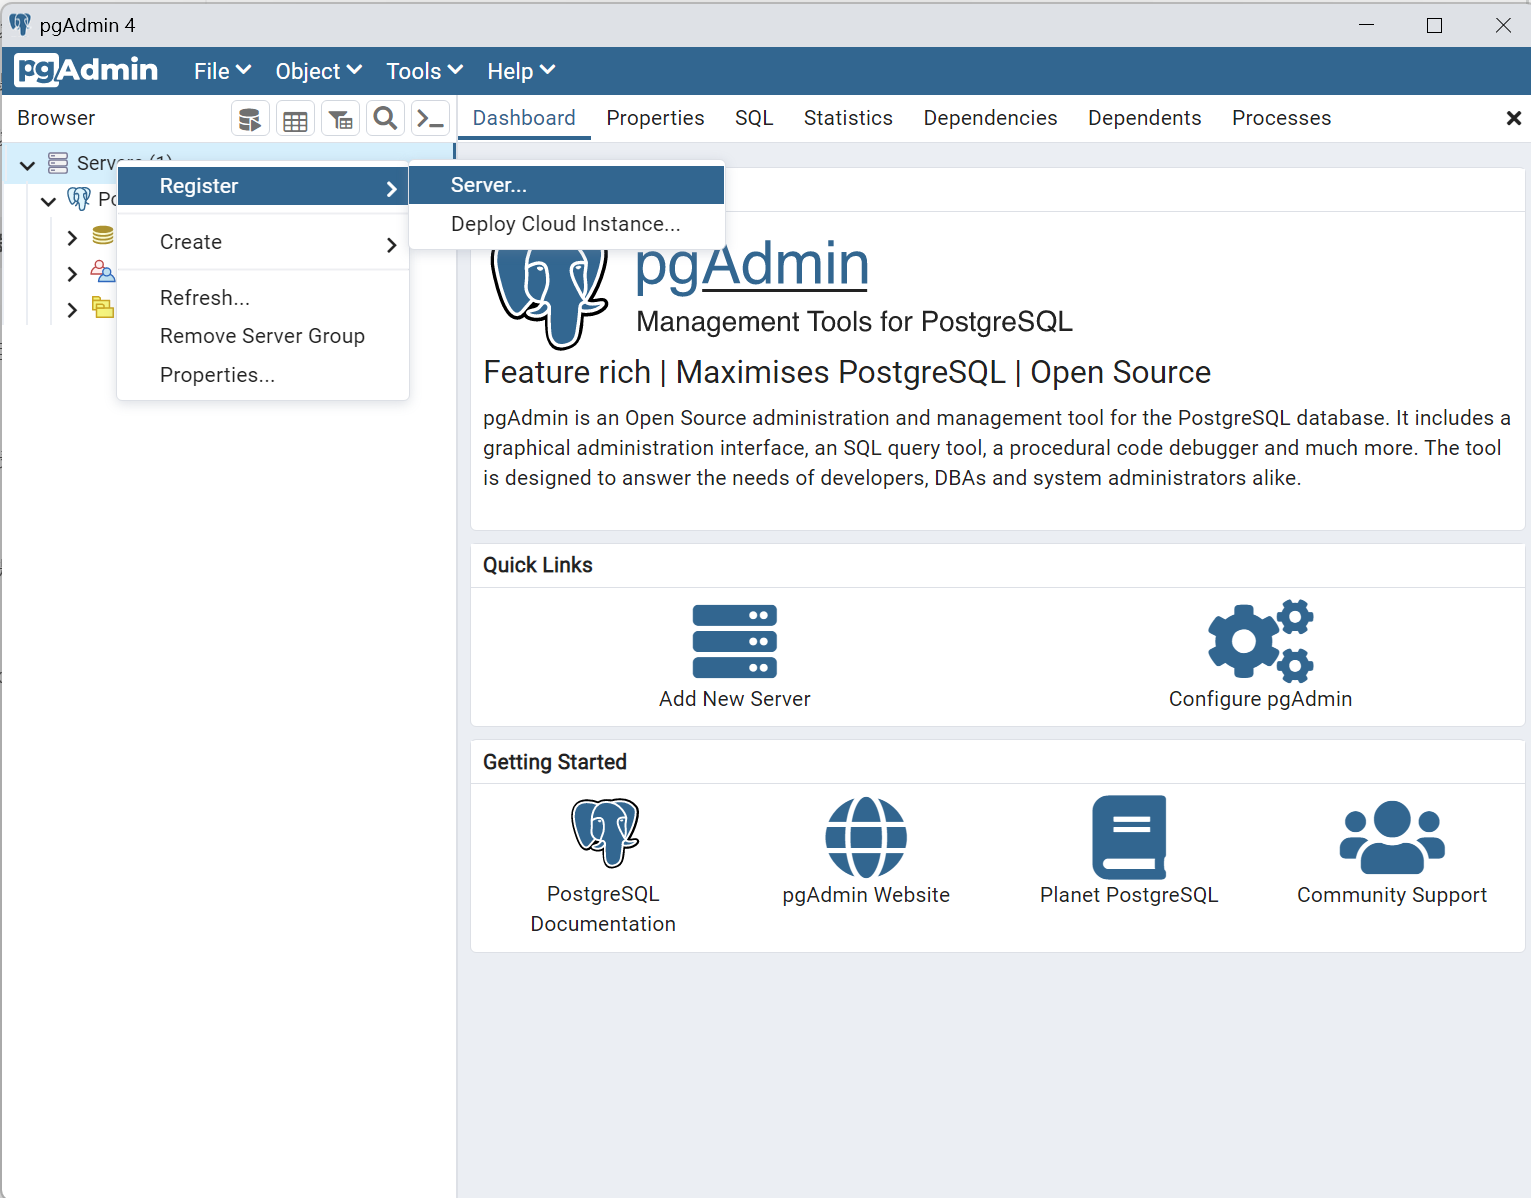Click the Add New Server icon
The width and height of the screenshot is (1531, 1198).
tap(735, 642)
